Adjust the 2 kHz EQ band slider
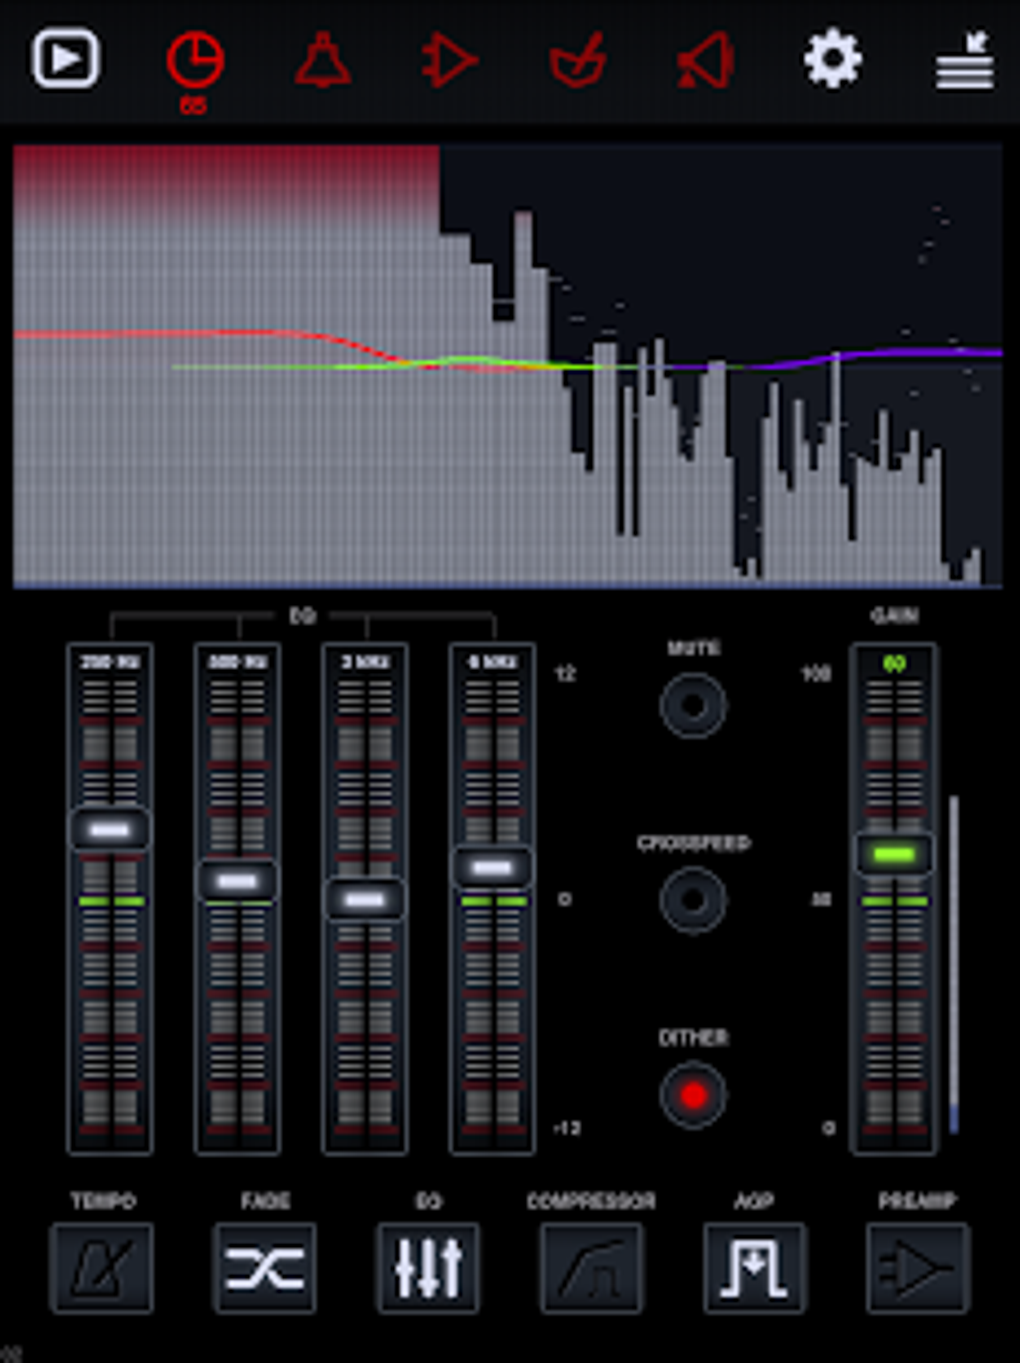Viewport: 1020px width, 1363px height. click(x=365, y=899)
